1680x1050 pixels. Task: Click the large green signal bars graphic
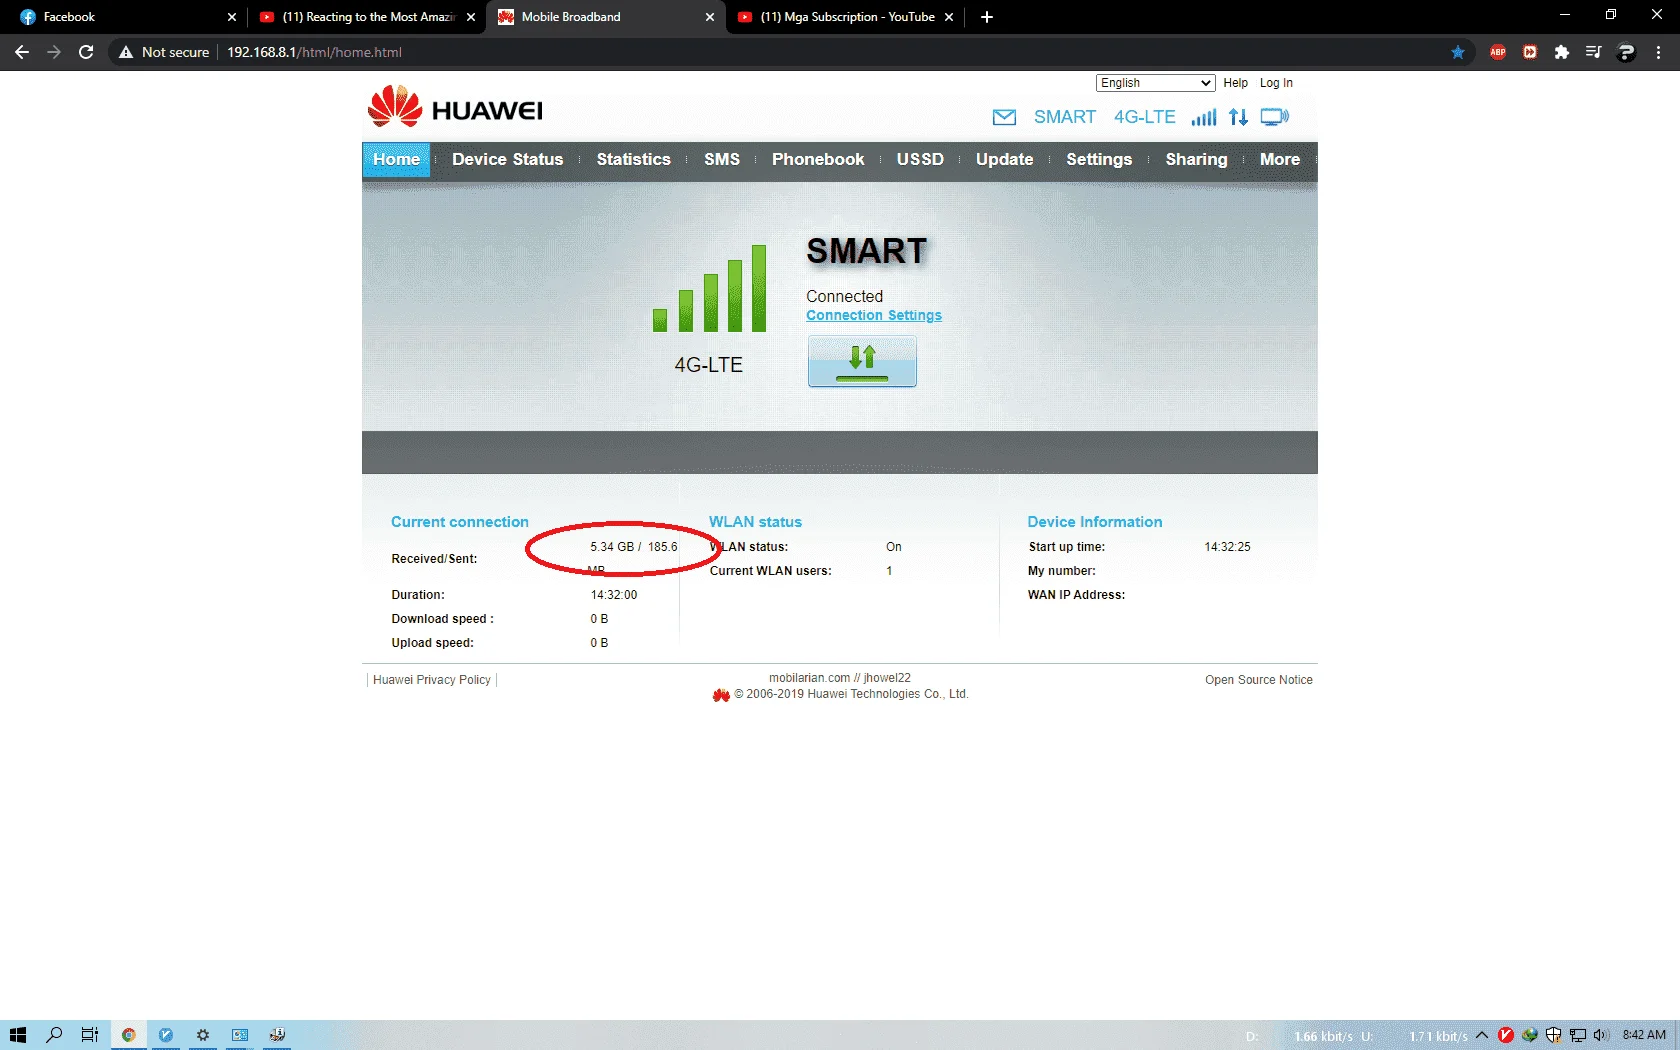[x=709, y=288]
